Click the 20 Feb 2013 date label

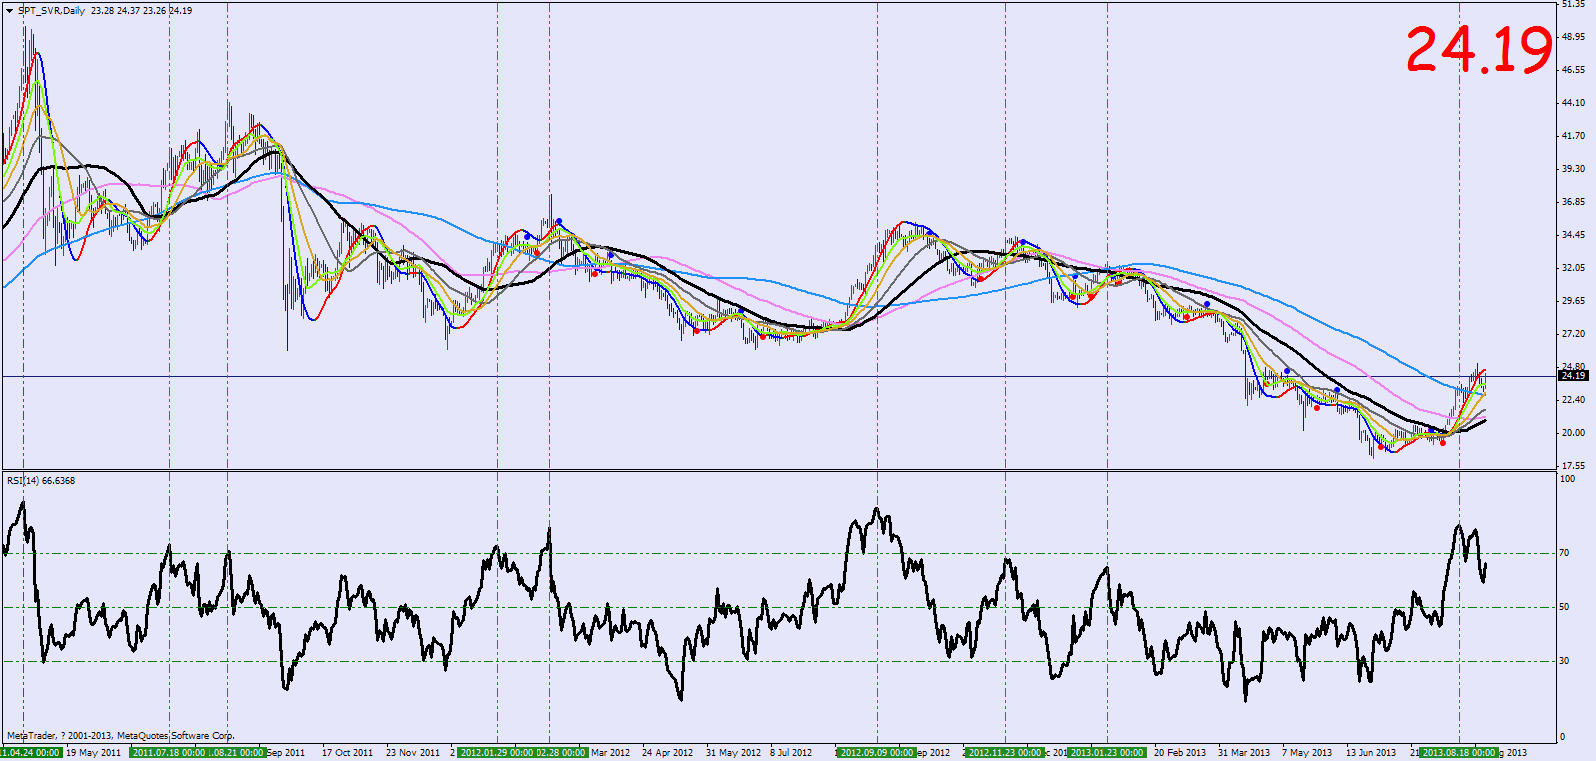(1180, 753)
